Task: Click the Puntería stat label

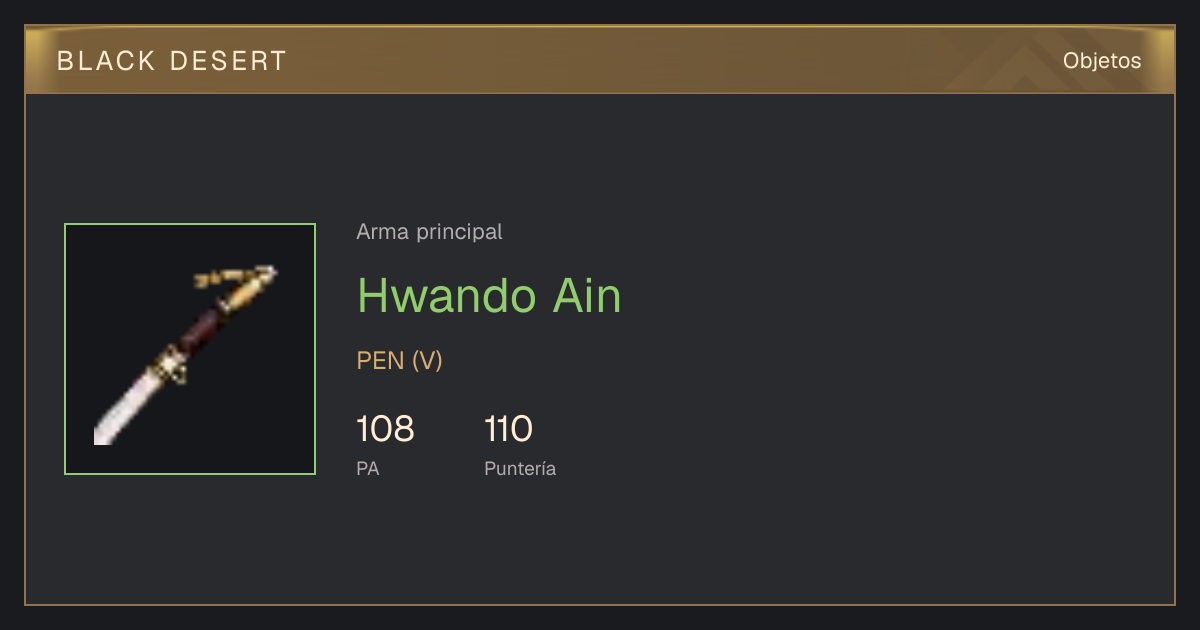Action: point(520,468)
